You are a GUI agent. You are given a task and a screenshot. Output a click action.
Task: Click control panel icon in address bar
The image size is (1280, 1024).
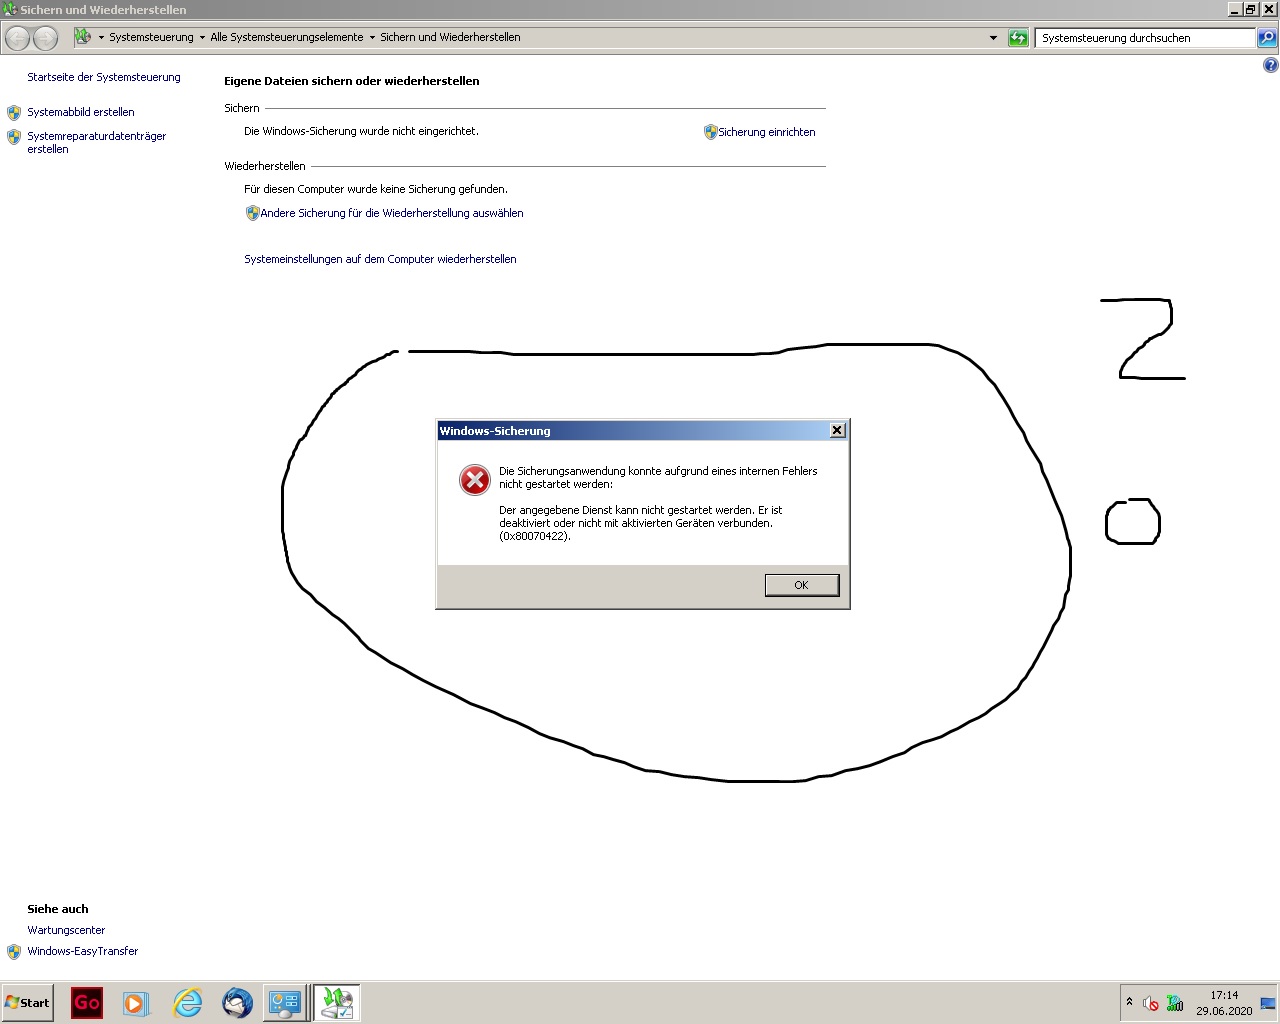pos(83,37)
